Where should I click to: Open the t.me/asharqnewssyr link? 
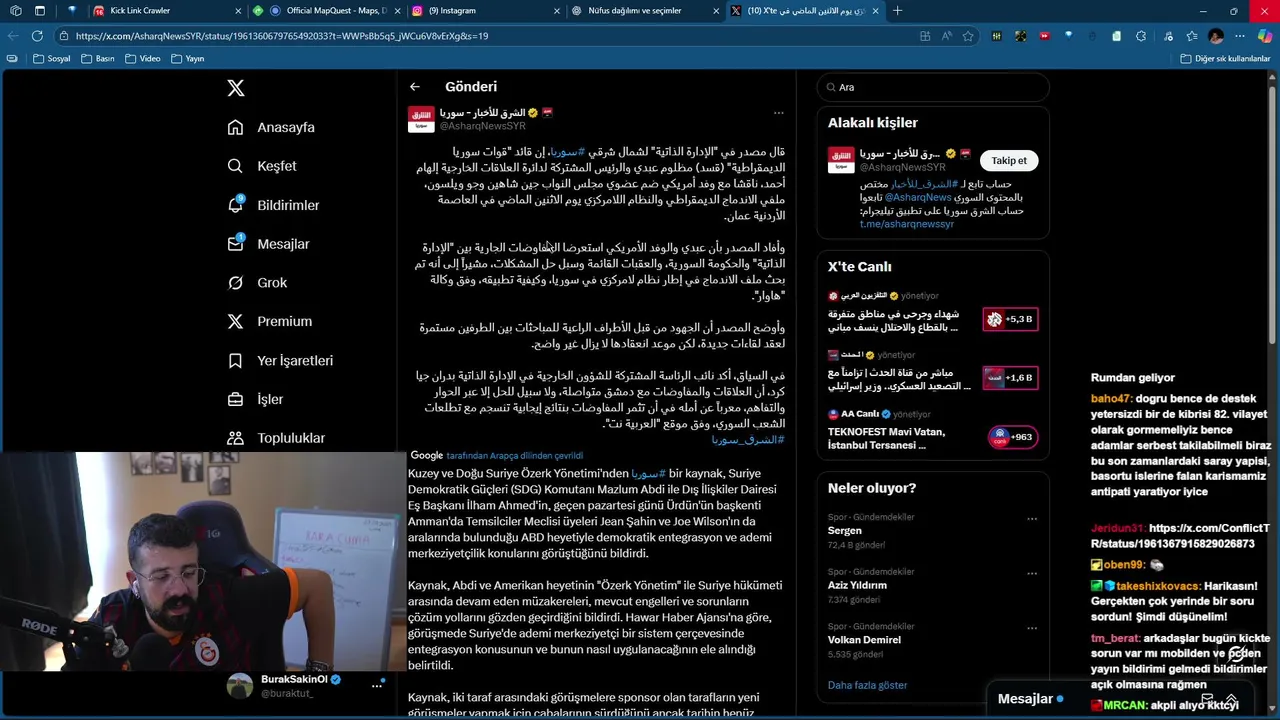pyautogui.click(x=907, y=224)
